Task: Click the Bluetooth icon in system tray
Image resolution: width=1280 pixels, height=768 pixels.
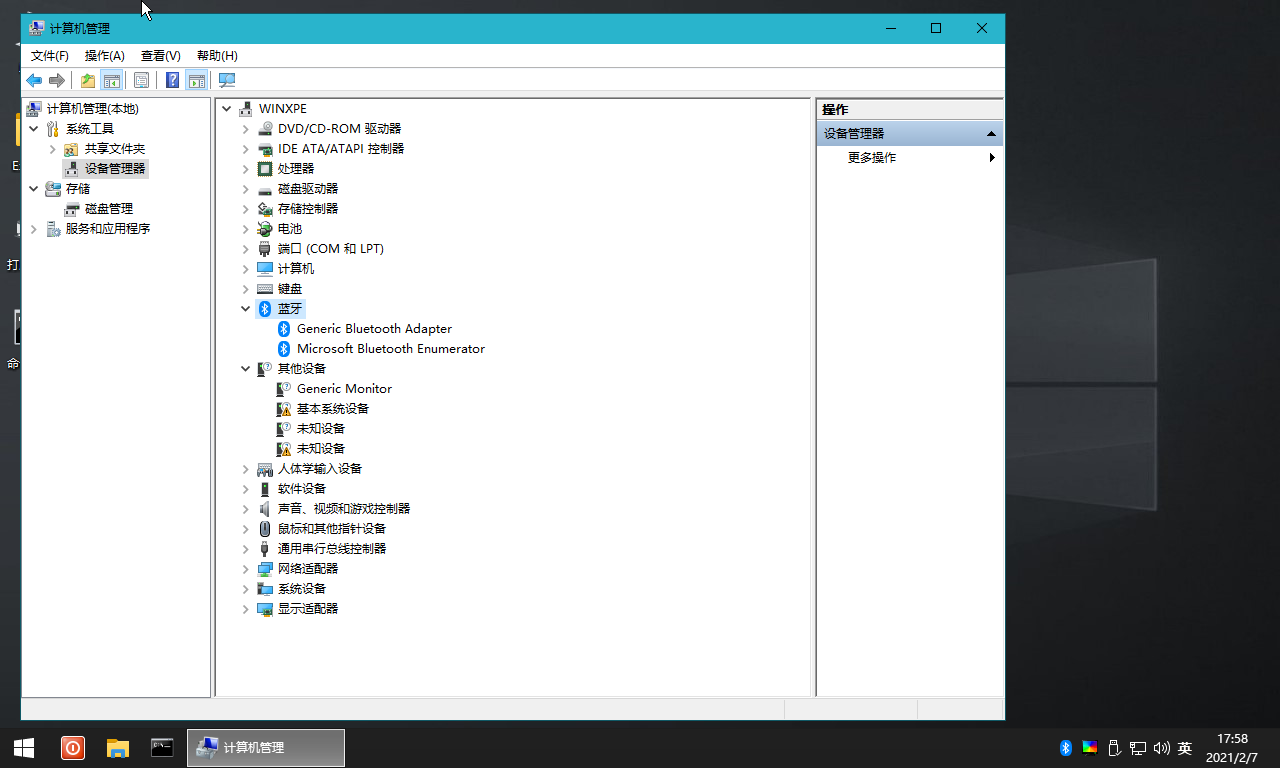Action: pyautogui.click(x=1066, y=748)
